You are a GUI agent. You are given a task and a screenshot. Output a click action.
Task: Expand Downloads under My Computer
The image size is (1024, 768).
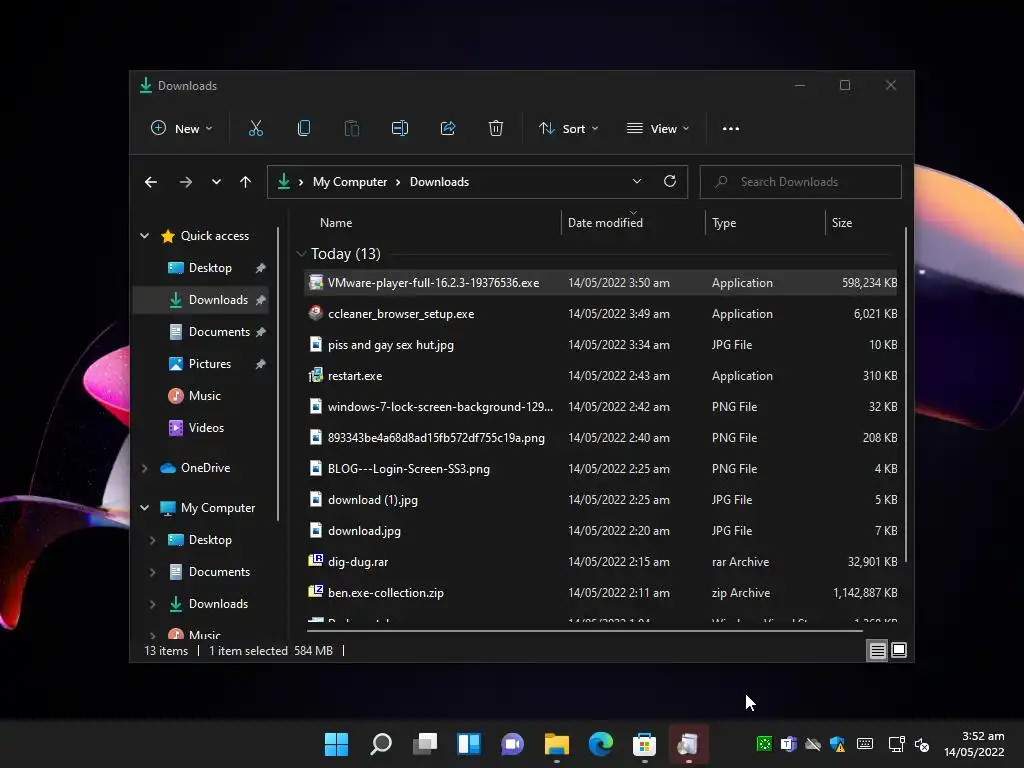click(152, 604)
